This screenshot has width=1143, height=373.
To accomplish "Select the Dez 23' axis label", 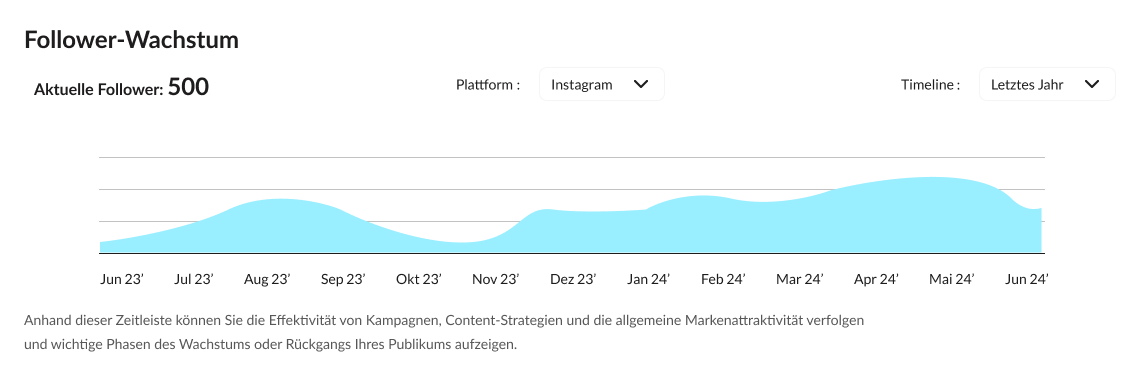I will 573,279.
